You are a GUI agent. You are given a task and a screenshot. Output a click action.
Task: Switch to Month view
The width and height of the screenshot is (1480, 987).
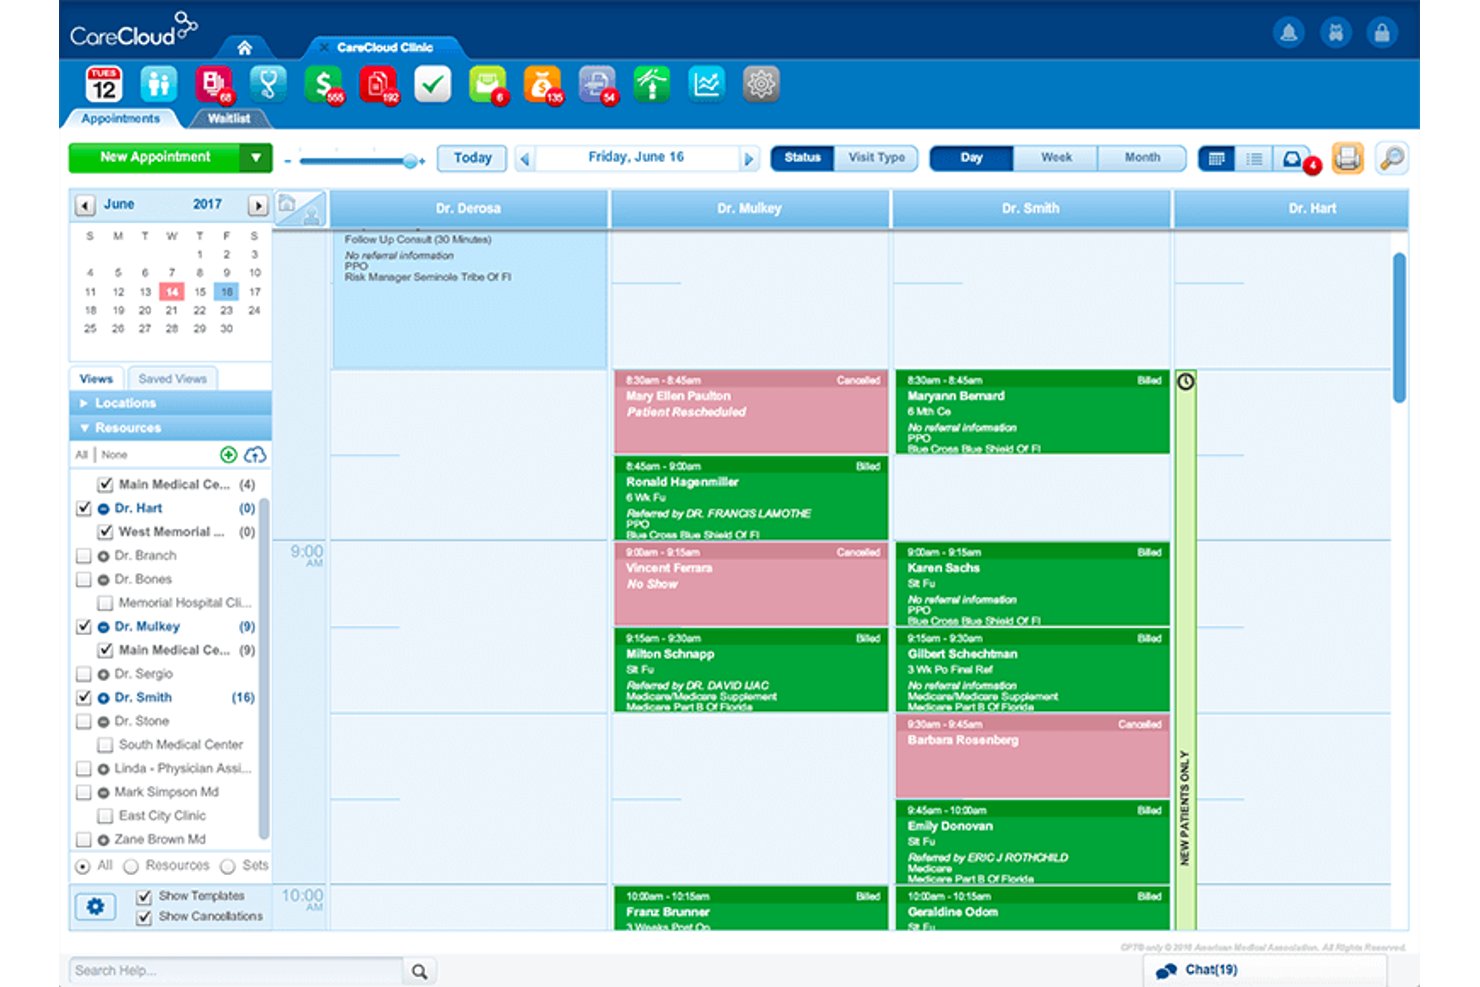click(x=1142, y=158)
